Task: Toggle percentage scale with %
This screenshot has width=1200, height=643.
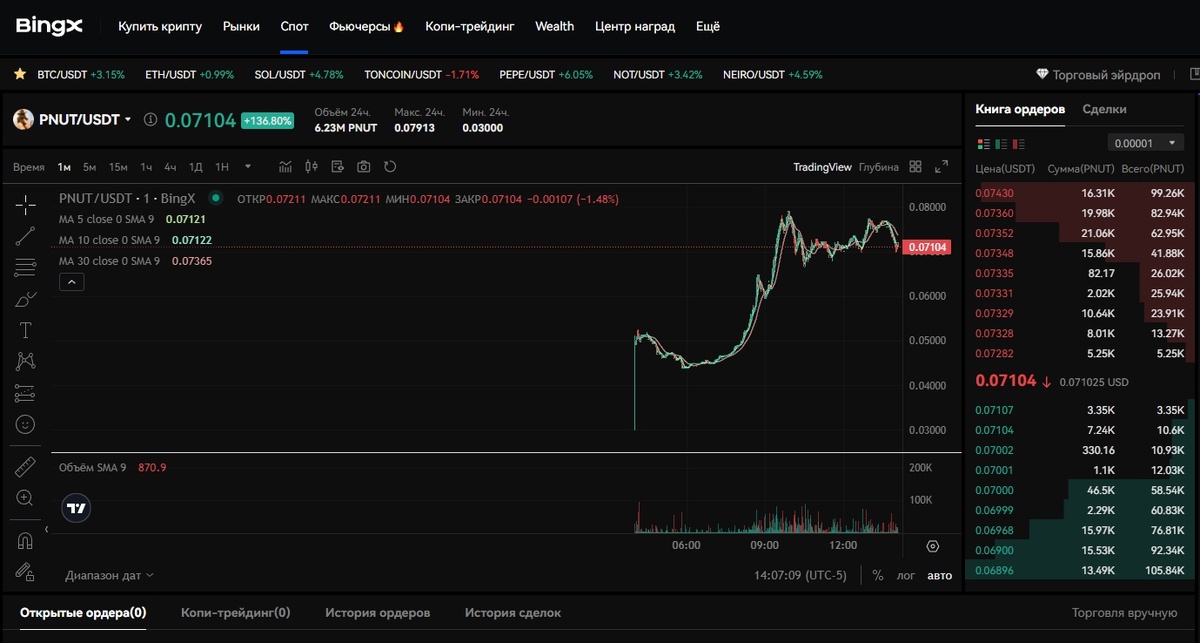Action: click(877, 575)
